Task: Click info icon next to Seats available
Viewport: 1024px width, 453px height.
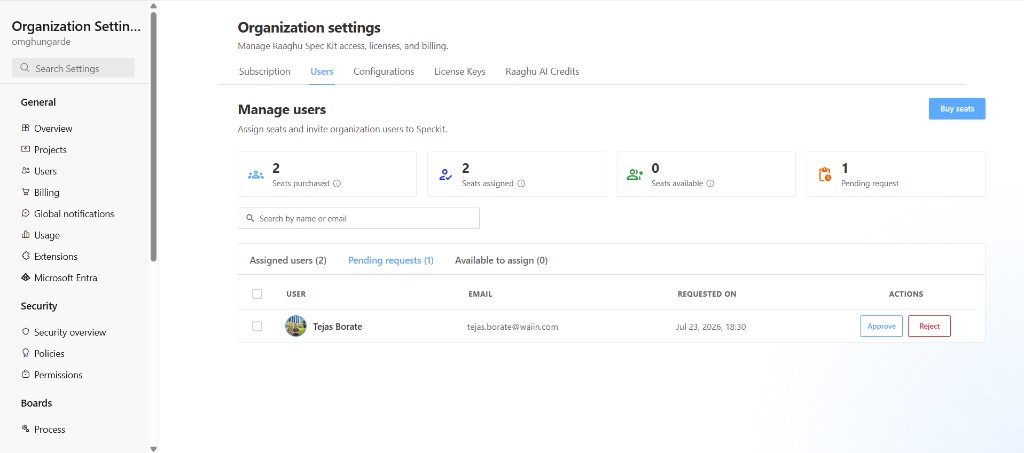Action: 710,183
